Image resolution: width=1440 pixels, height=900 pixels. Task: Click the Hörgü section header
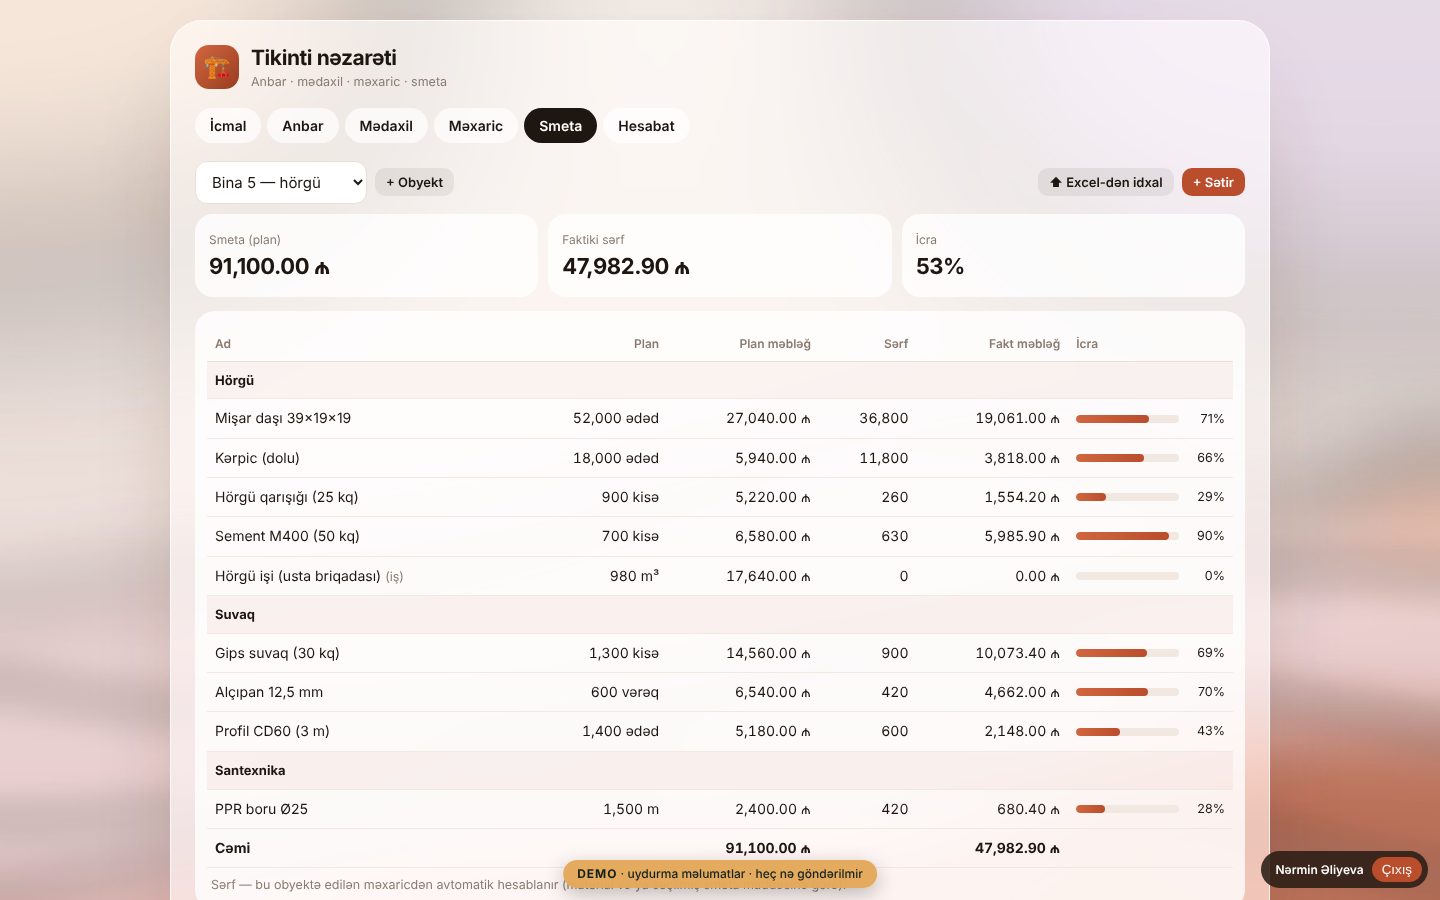point(720,380)
